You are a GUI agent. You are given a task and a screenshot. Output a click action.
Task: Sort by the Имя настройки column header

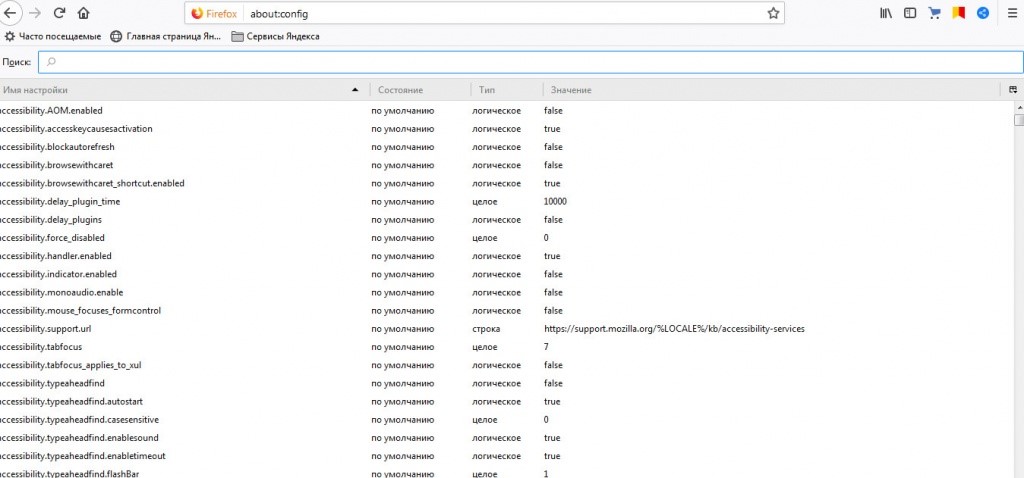coord(180,90)
